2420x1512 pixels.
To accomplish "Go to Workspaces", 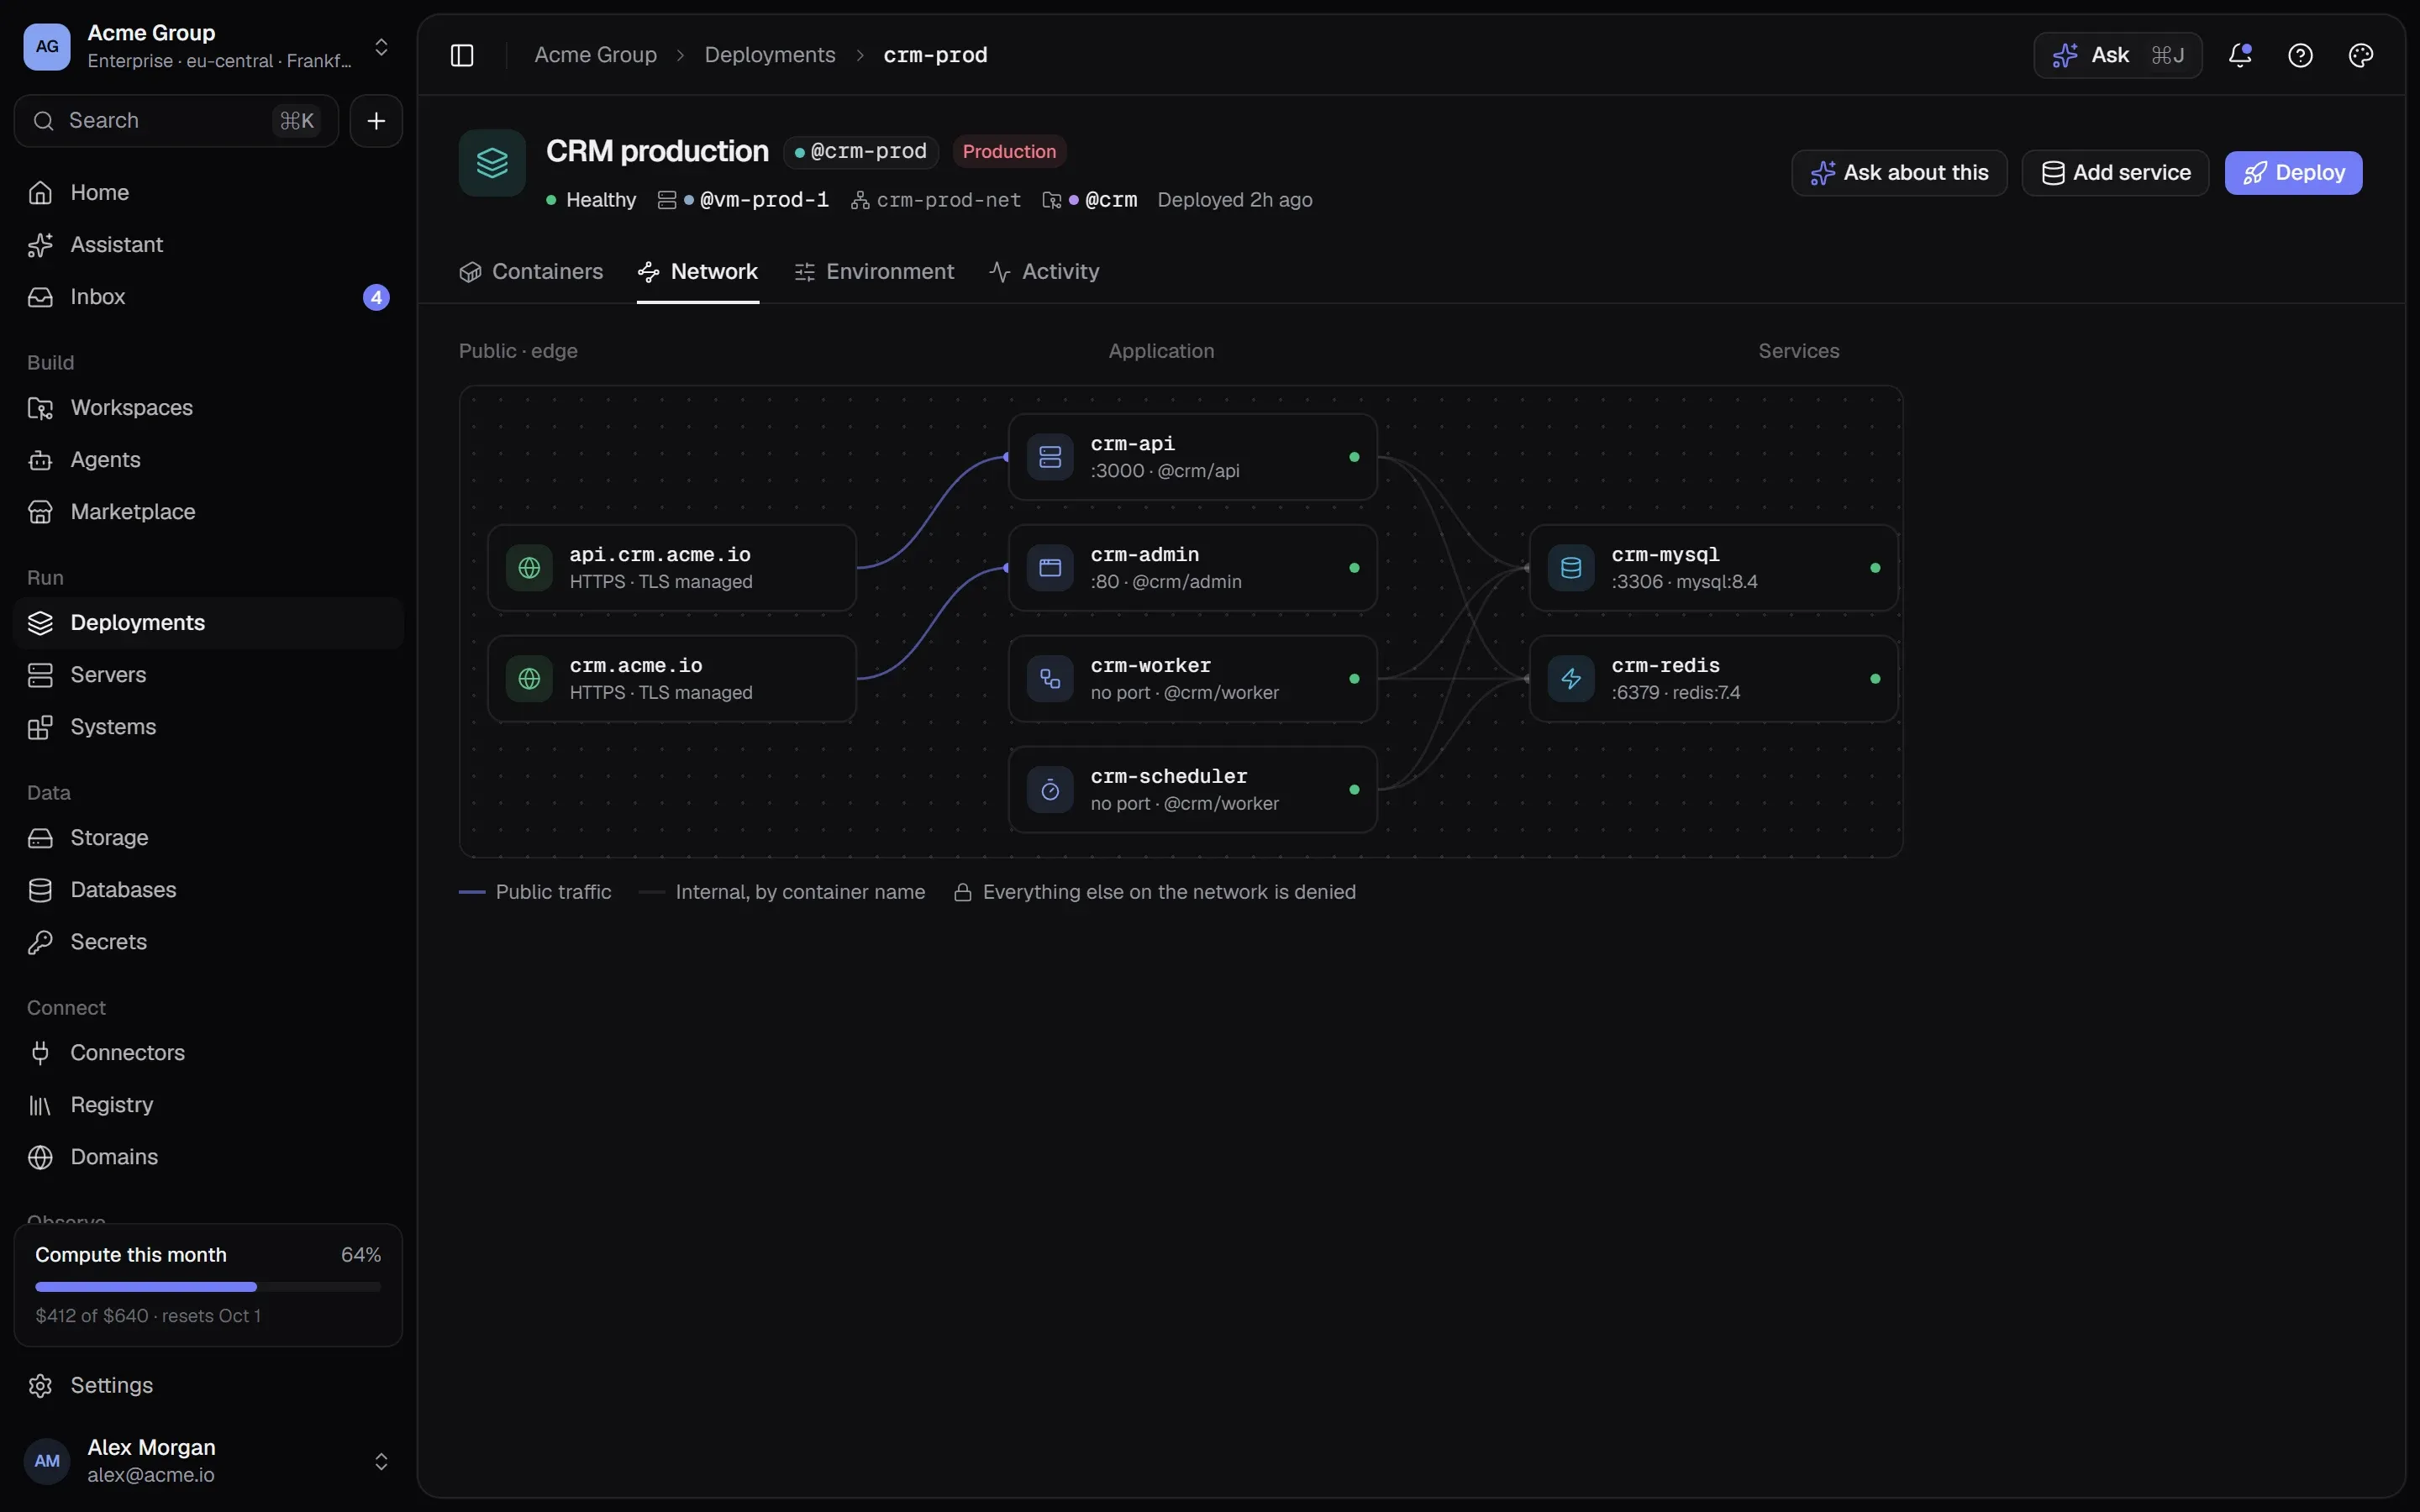I will 208,408.
